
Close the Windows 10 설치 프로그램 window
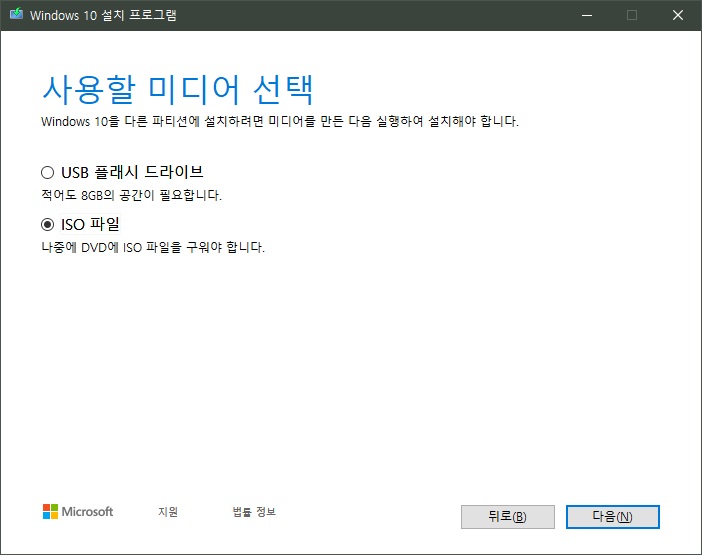point(678,15)
